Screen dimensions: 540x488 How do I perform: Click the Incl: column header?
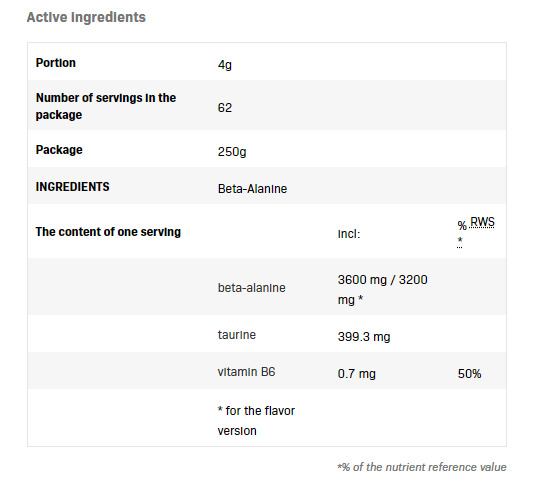click(x=349, y=234)
